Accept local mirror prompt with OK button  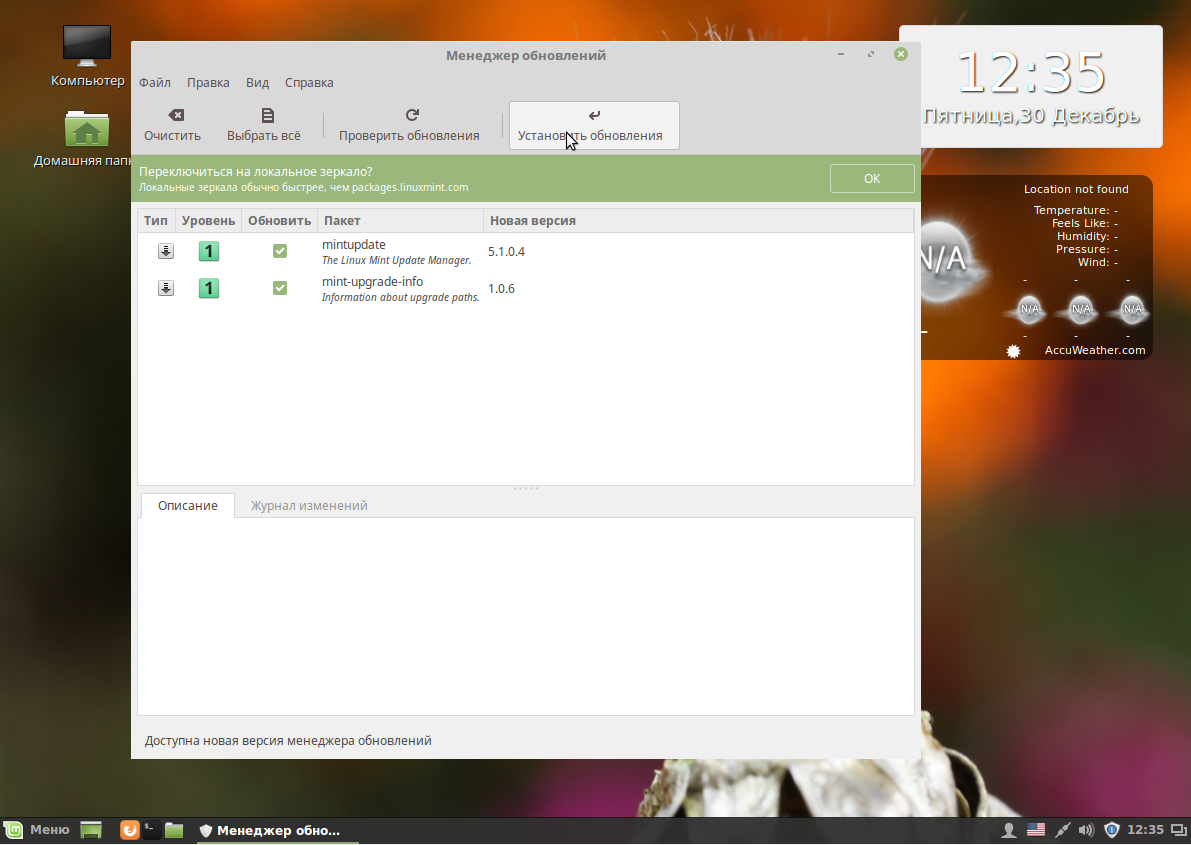871,178
